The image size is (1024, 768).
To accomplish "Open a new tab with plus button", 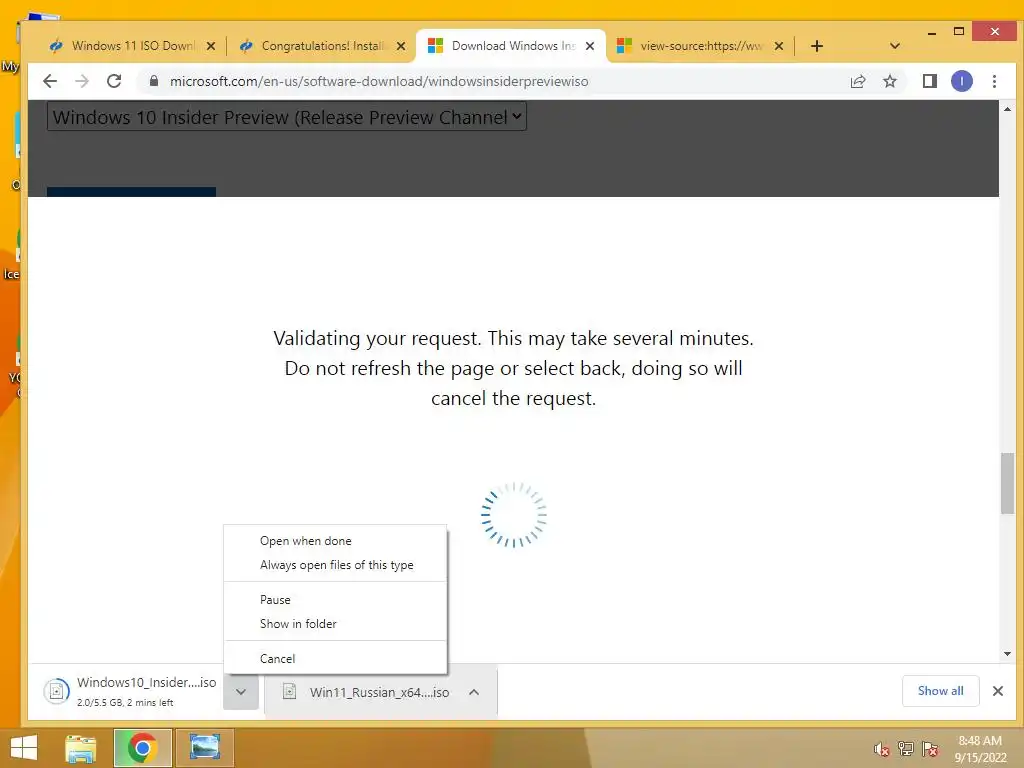I will click(816, 46).
